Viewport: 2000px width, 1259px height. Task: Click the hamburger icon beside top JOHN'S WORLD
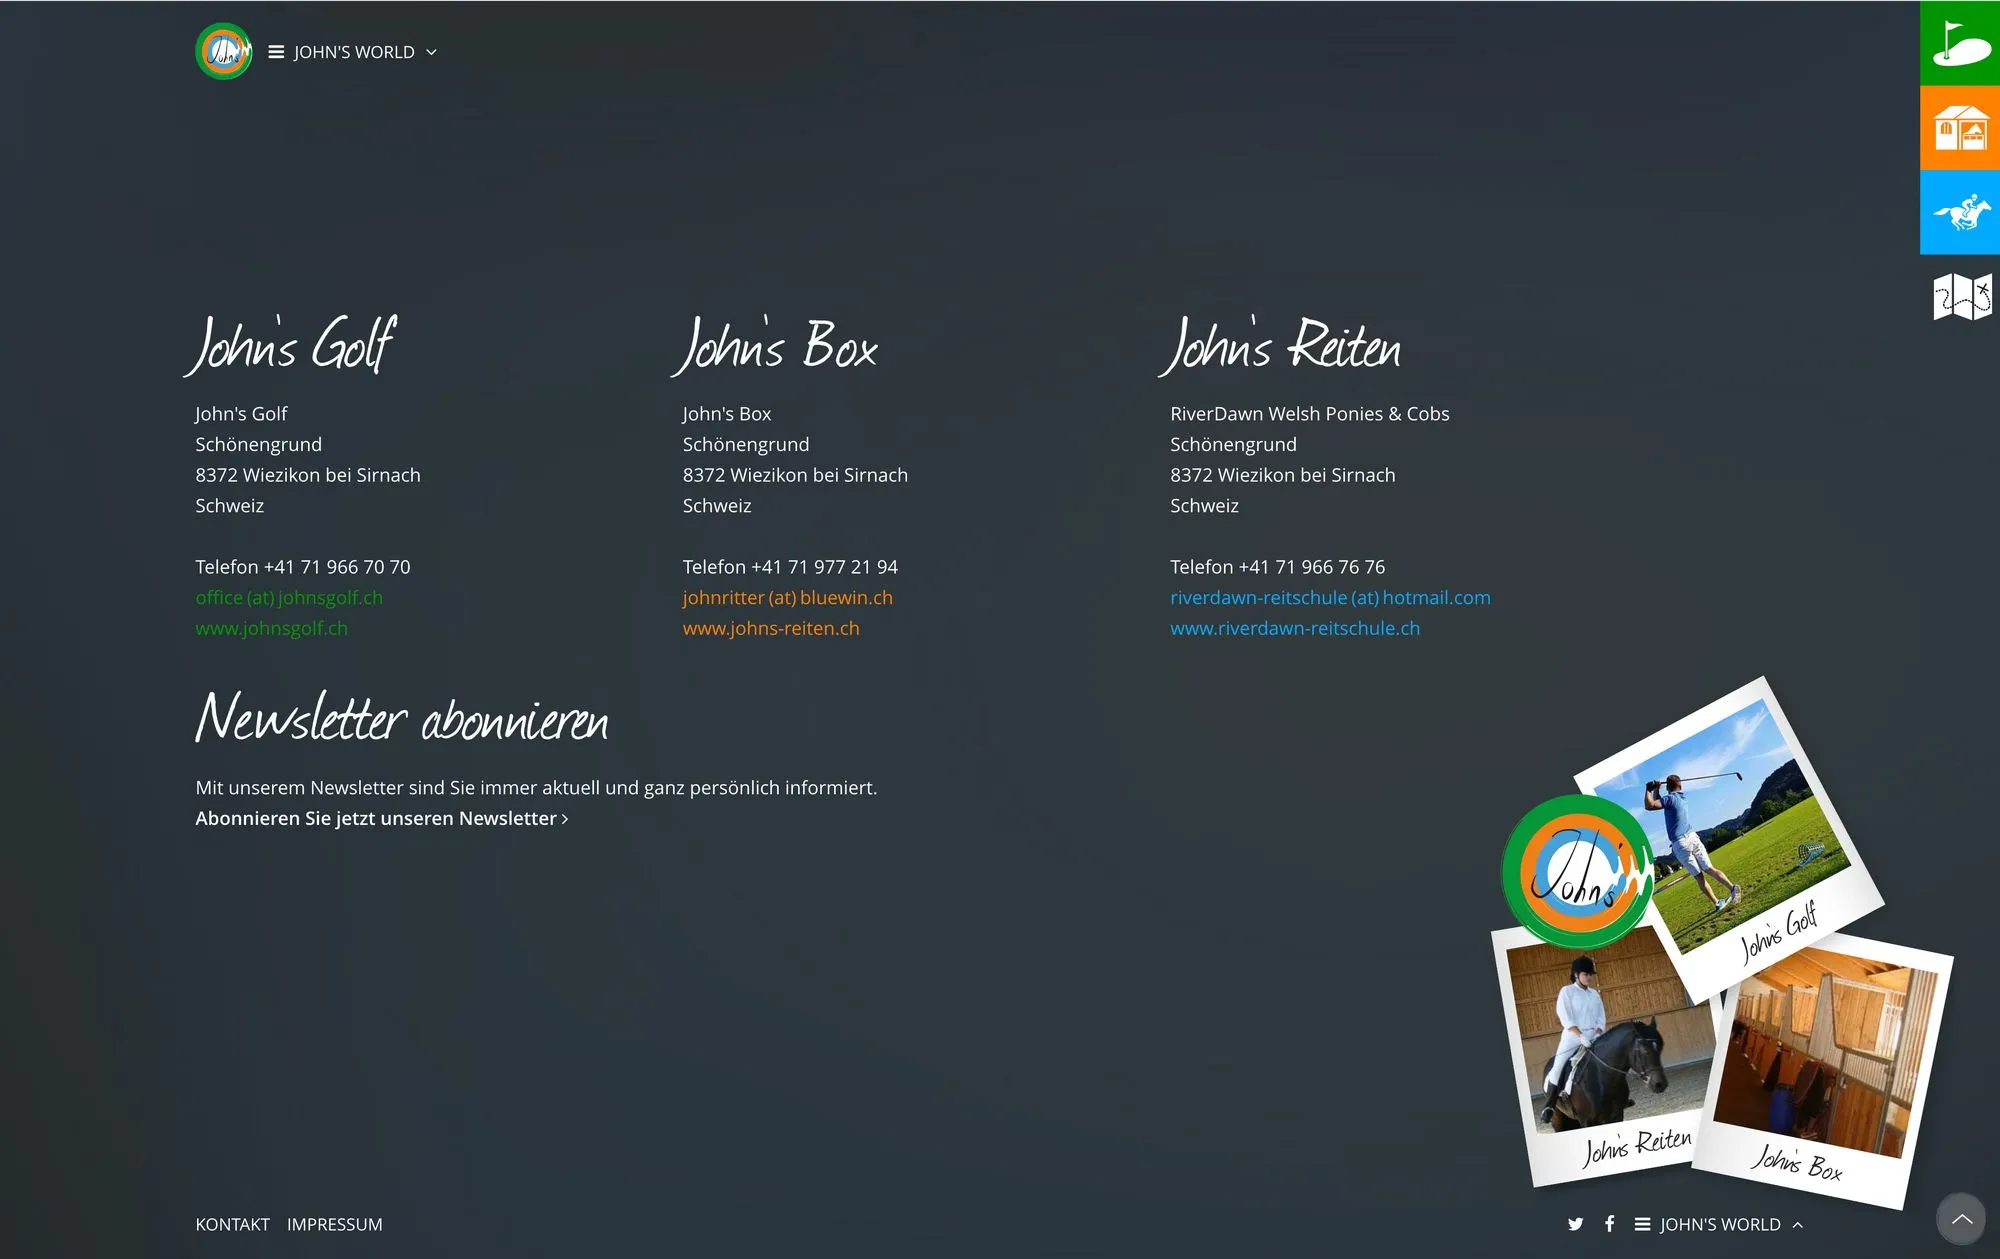tap(276, 52)
